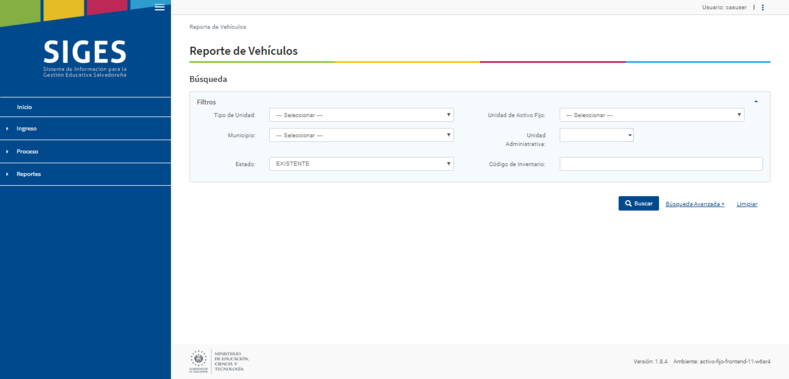The image size is (789, 379).
Task: Open the Unidad de Activo Fijo dropdown
Action: click(652, 115)
